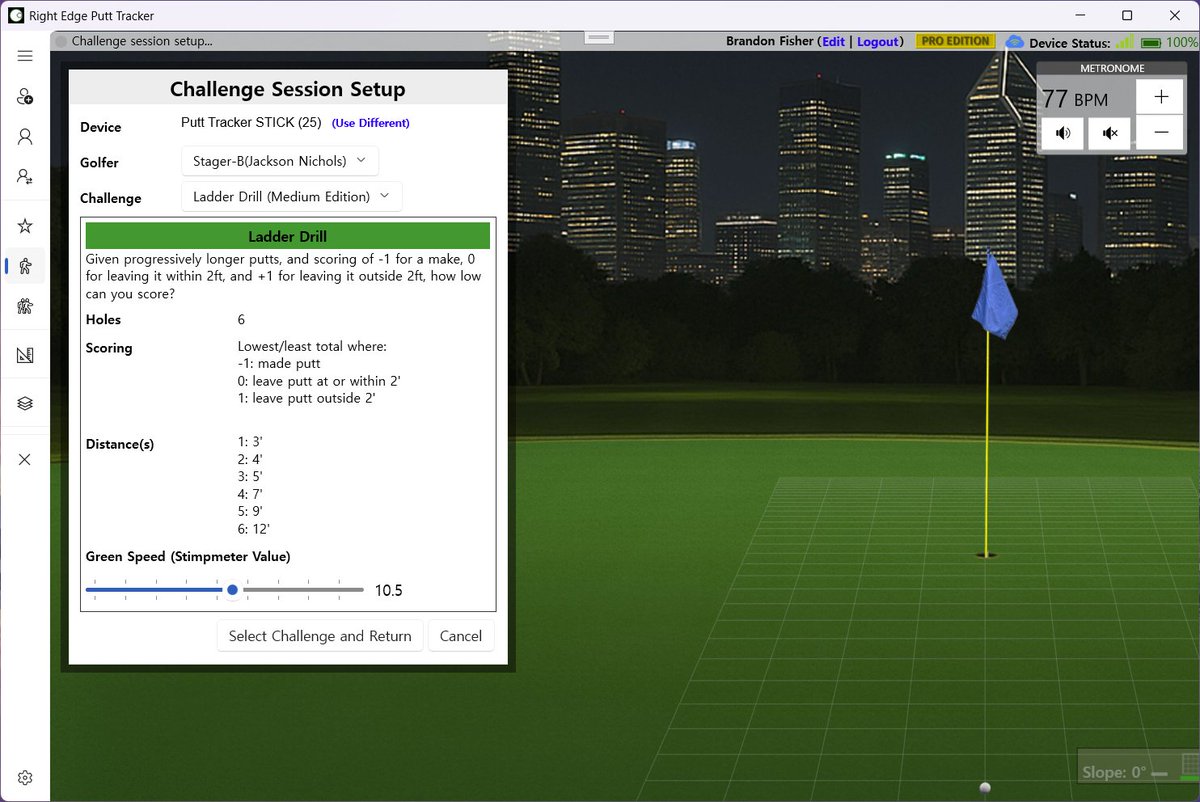Click the Device Status label
Image resolution: width=1200 pixels, height=802 pixels.
pos(1069,43)
